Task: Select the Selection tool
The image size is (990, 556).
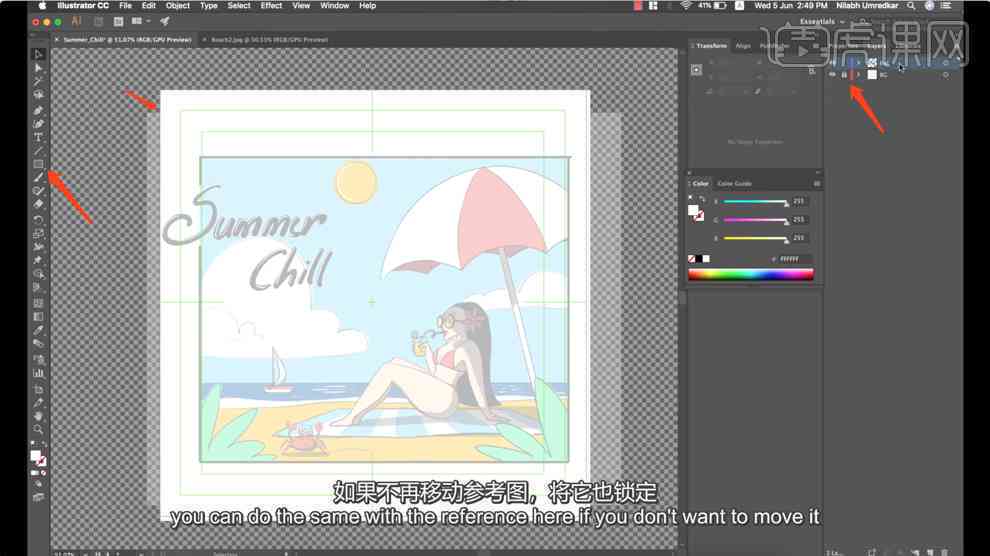Action: coord(39,54)
